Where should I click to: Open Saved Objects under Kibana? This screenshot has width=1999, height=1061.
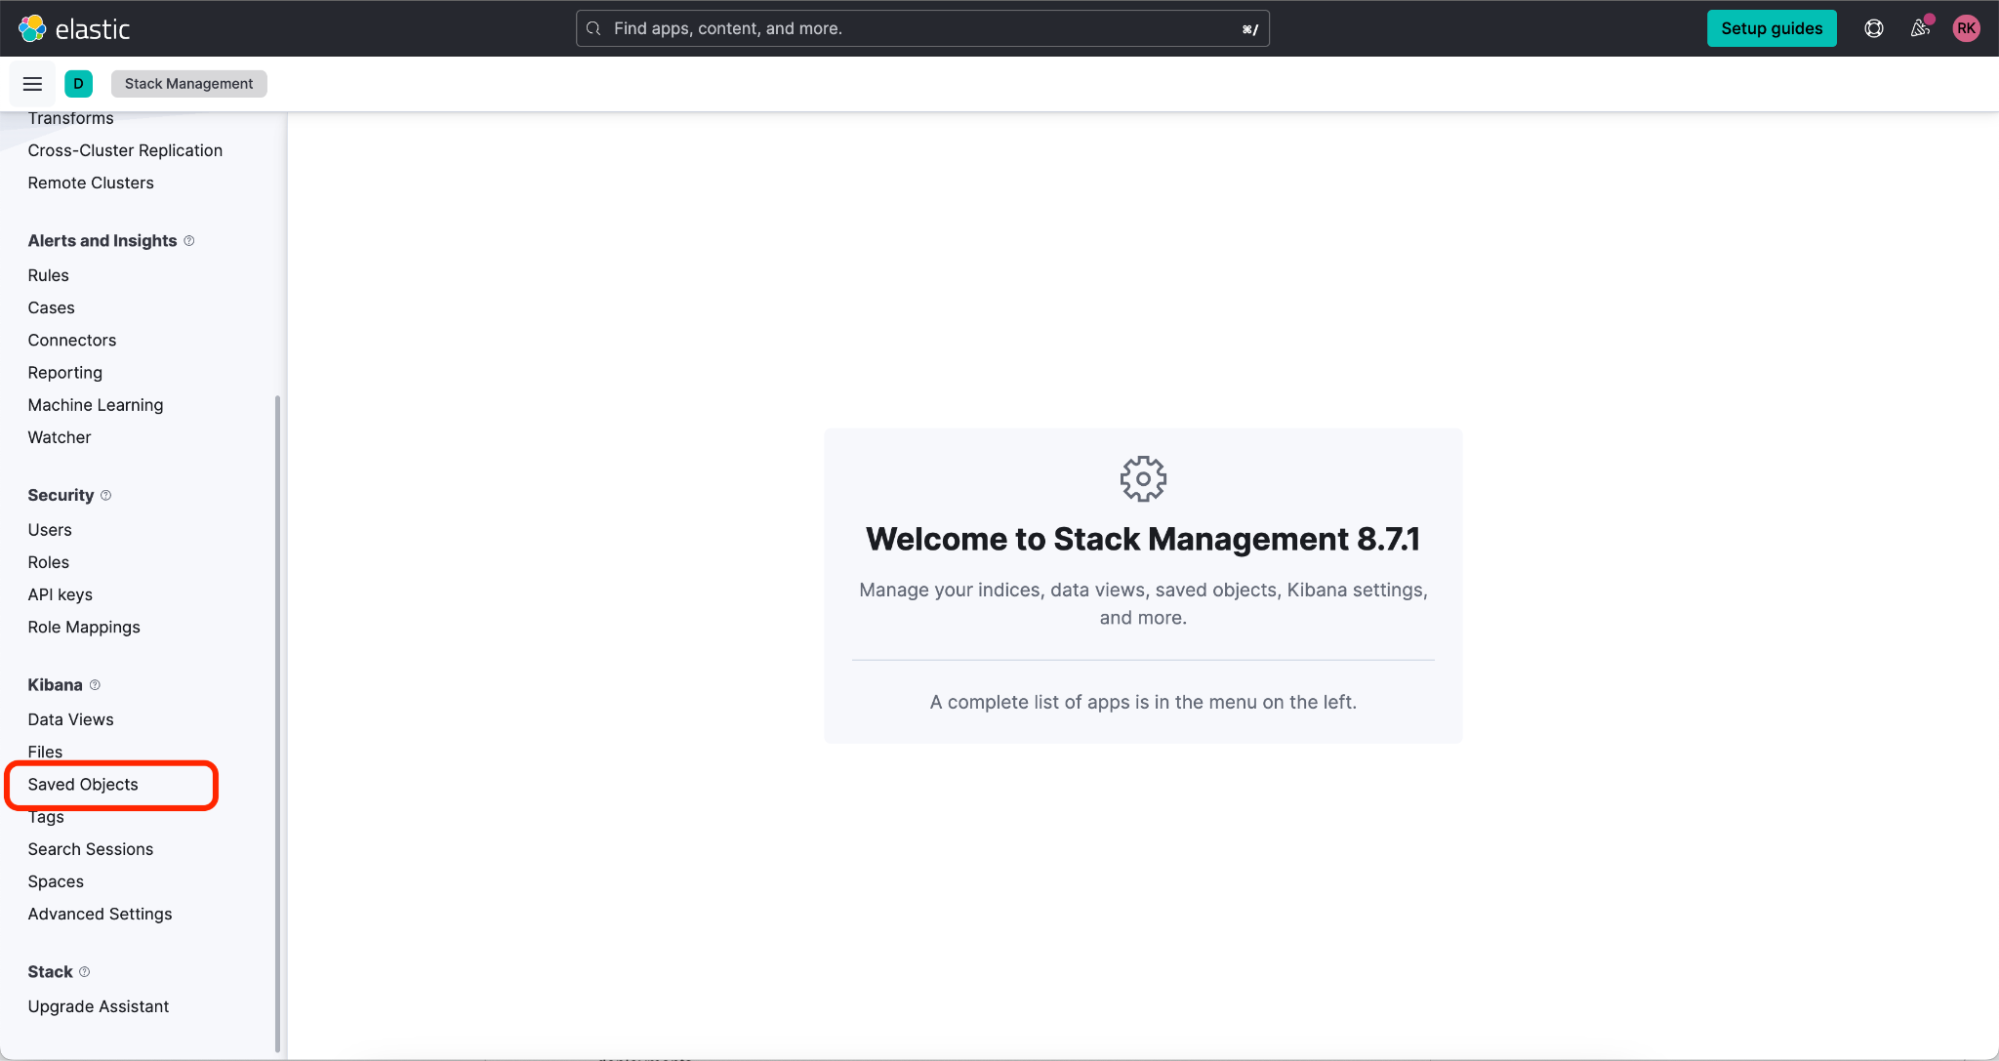(83, 784)
